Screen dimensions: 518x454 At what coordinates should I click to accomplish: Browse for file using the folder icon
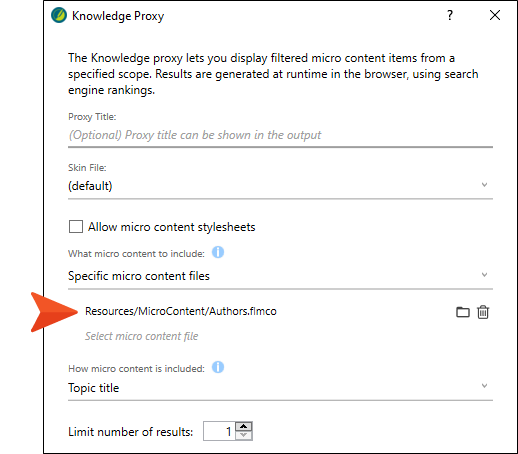(463, 312)
